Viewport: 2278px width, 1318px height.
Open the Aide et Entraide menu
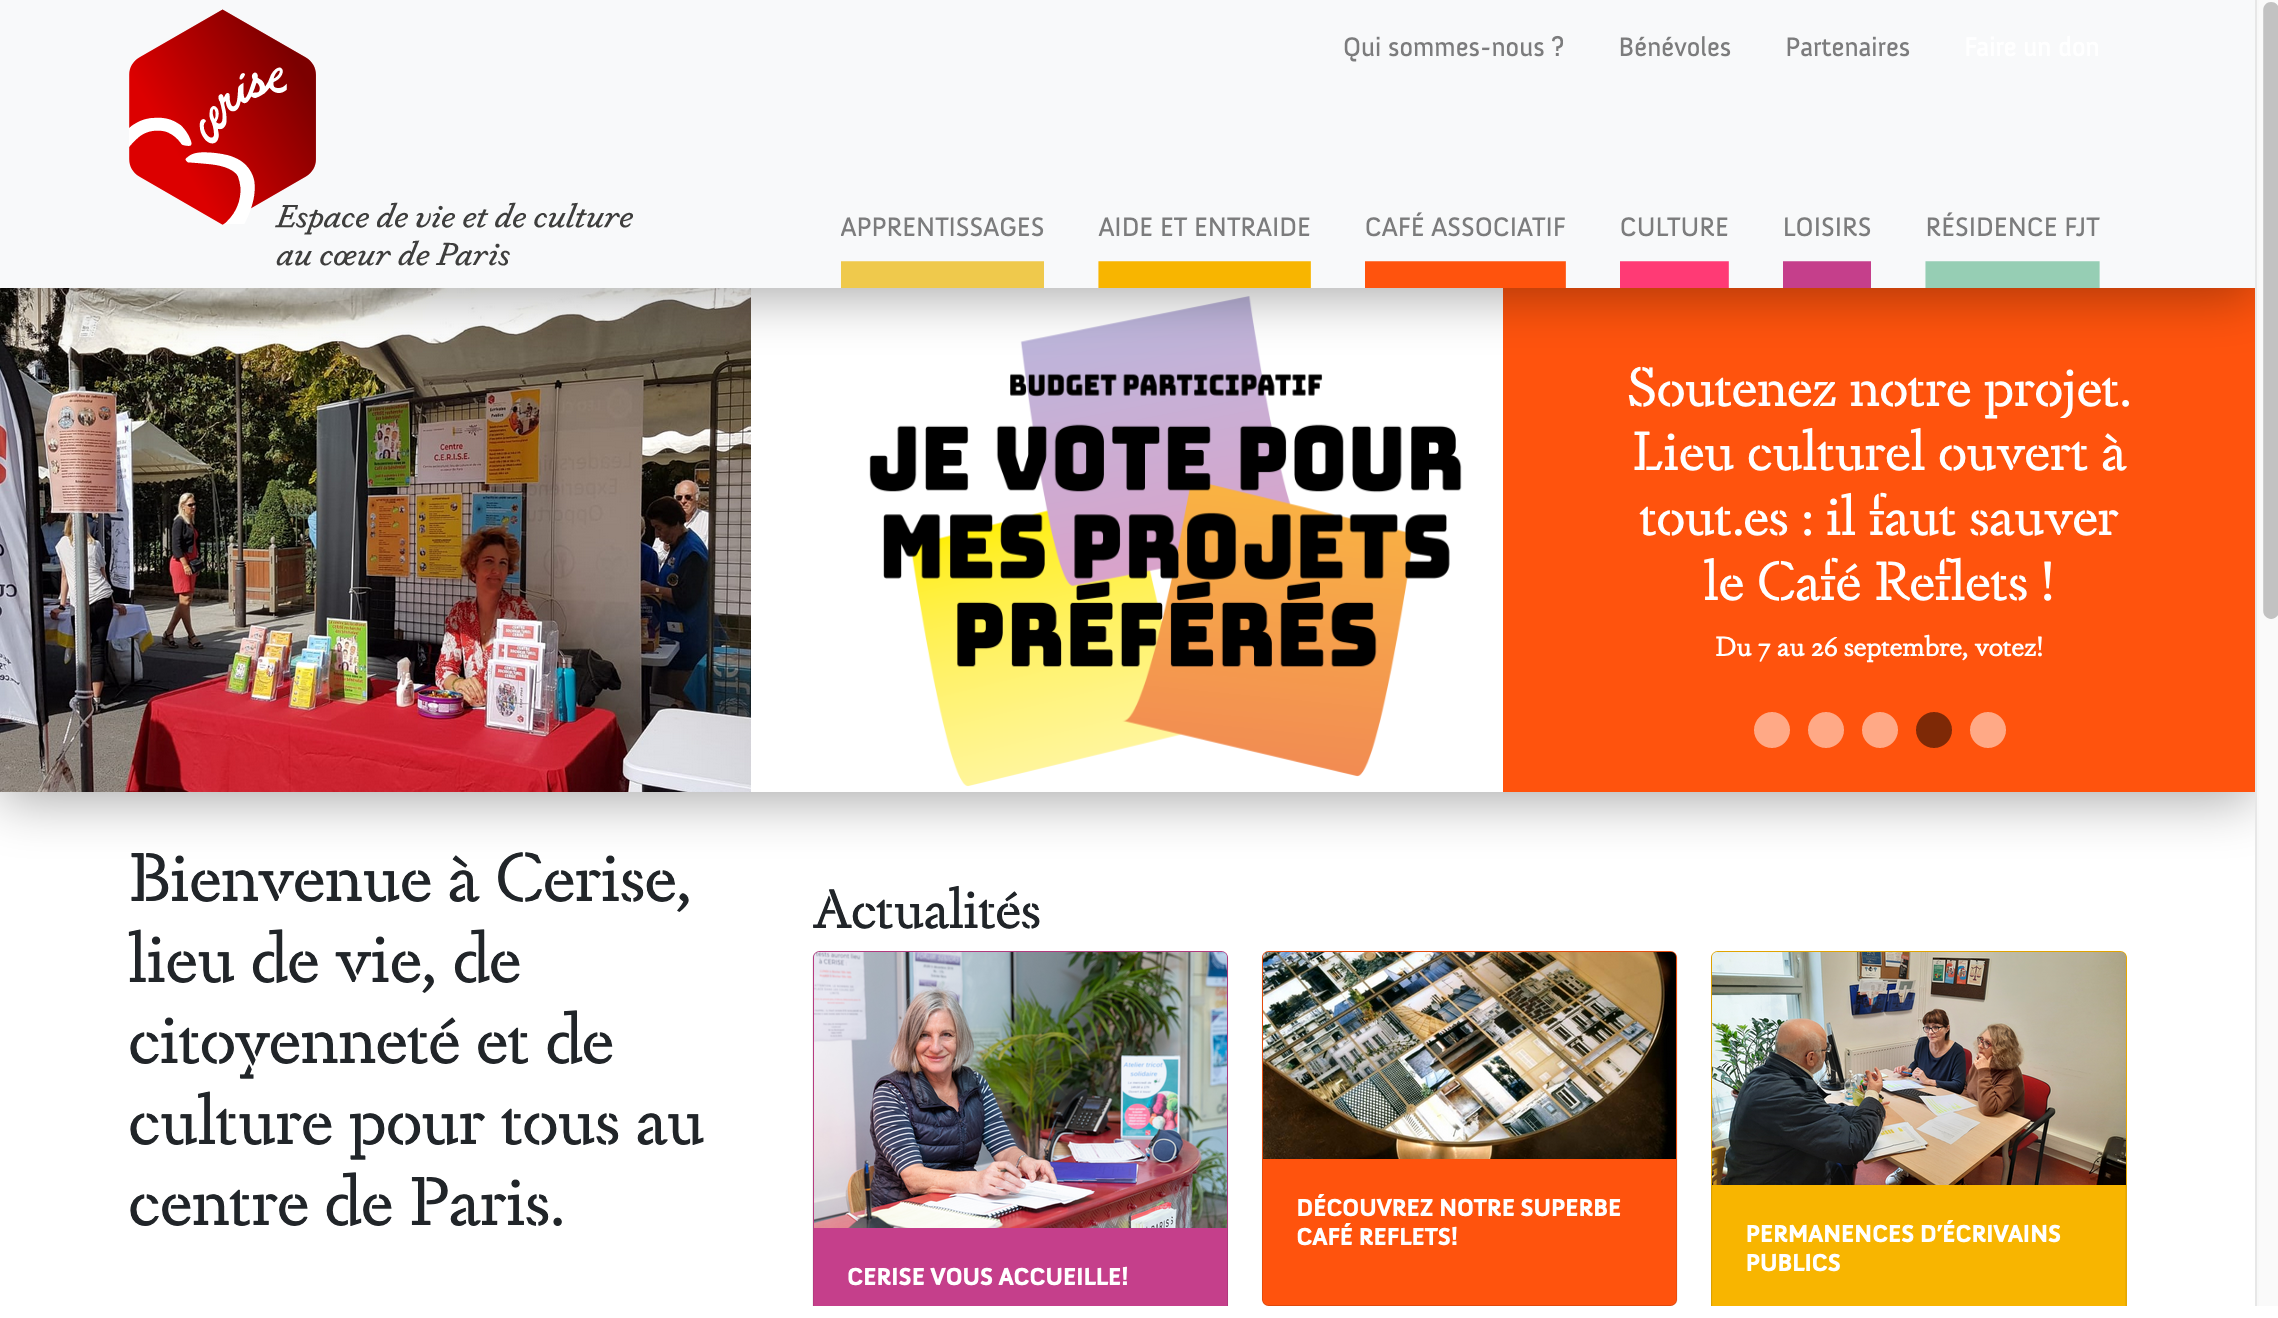1204,228
